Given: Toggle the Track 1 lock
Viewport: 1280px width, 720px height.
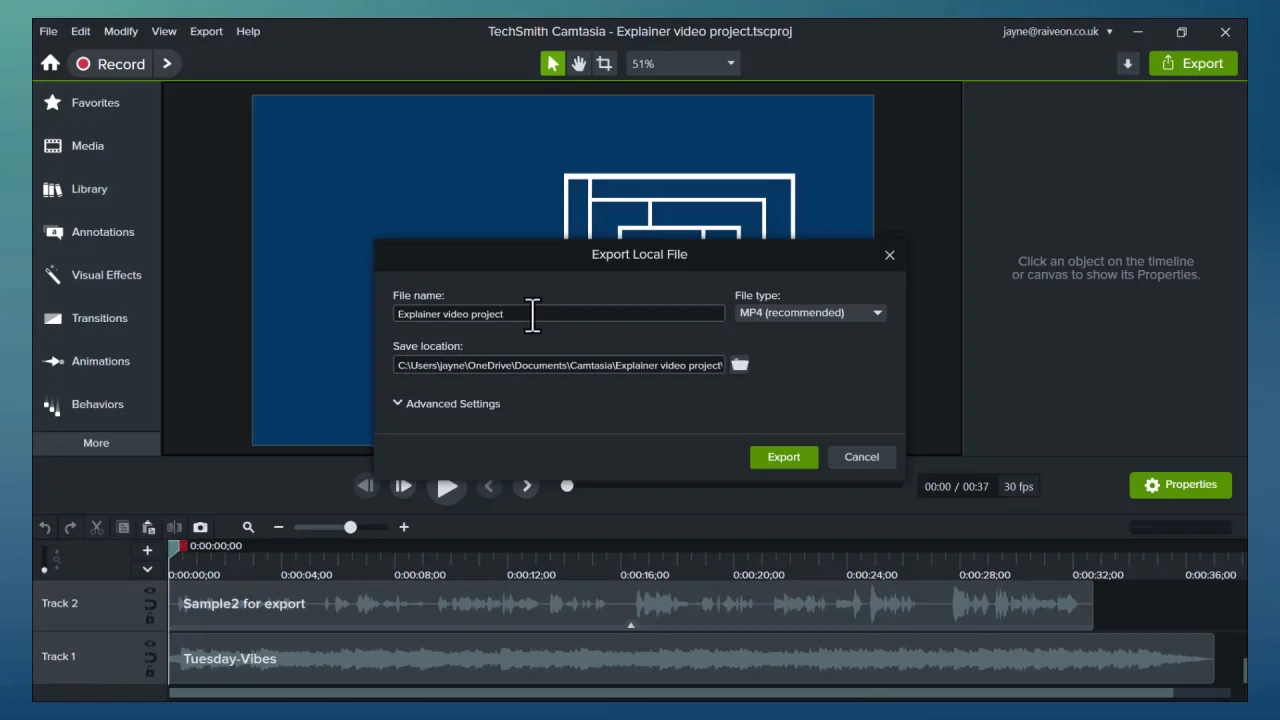Looking at the screenshot, I should coord(150,672).
